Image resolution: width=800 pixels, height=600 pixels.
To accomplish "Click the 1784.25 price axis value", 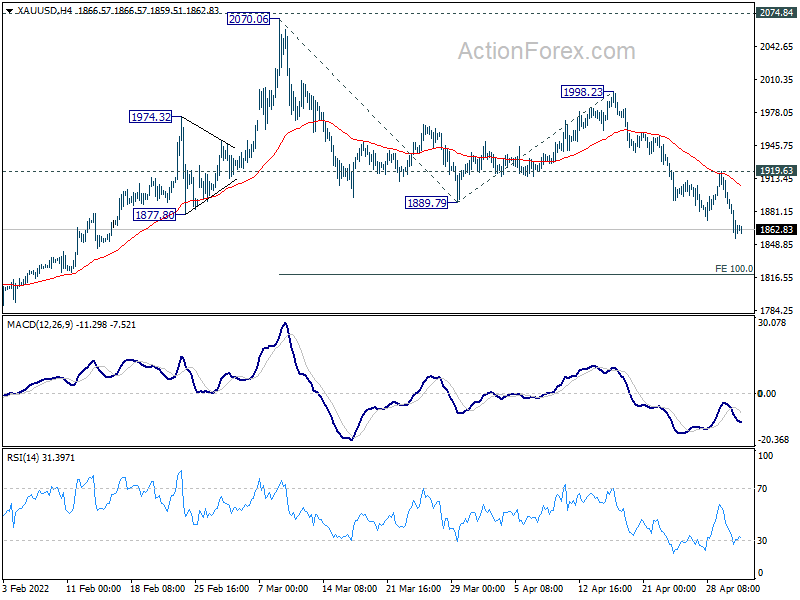I will [776, 310].
